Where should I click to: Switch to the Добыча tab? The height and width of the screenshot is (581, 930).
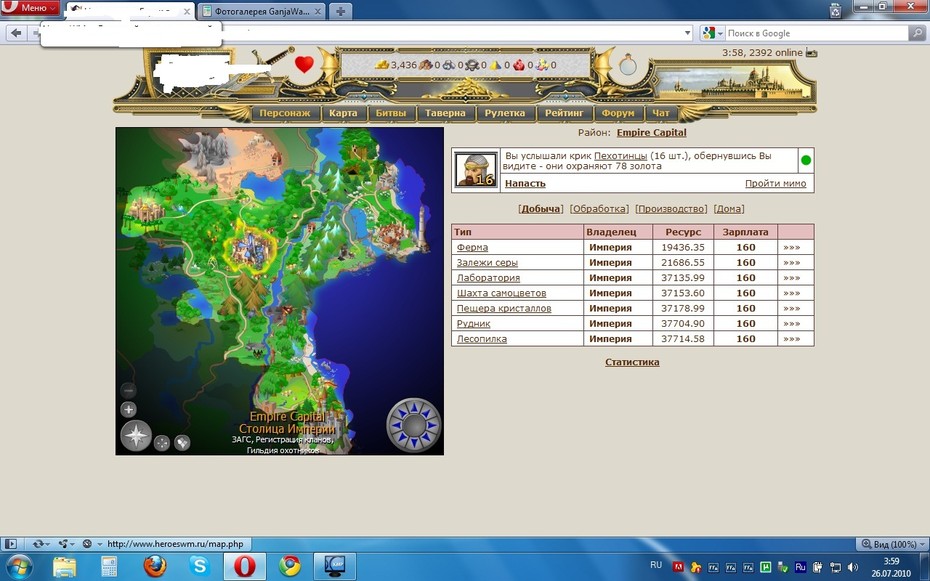(x=540, y=209)
